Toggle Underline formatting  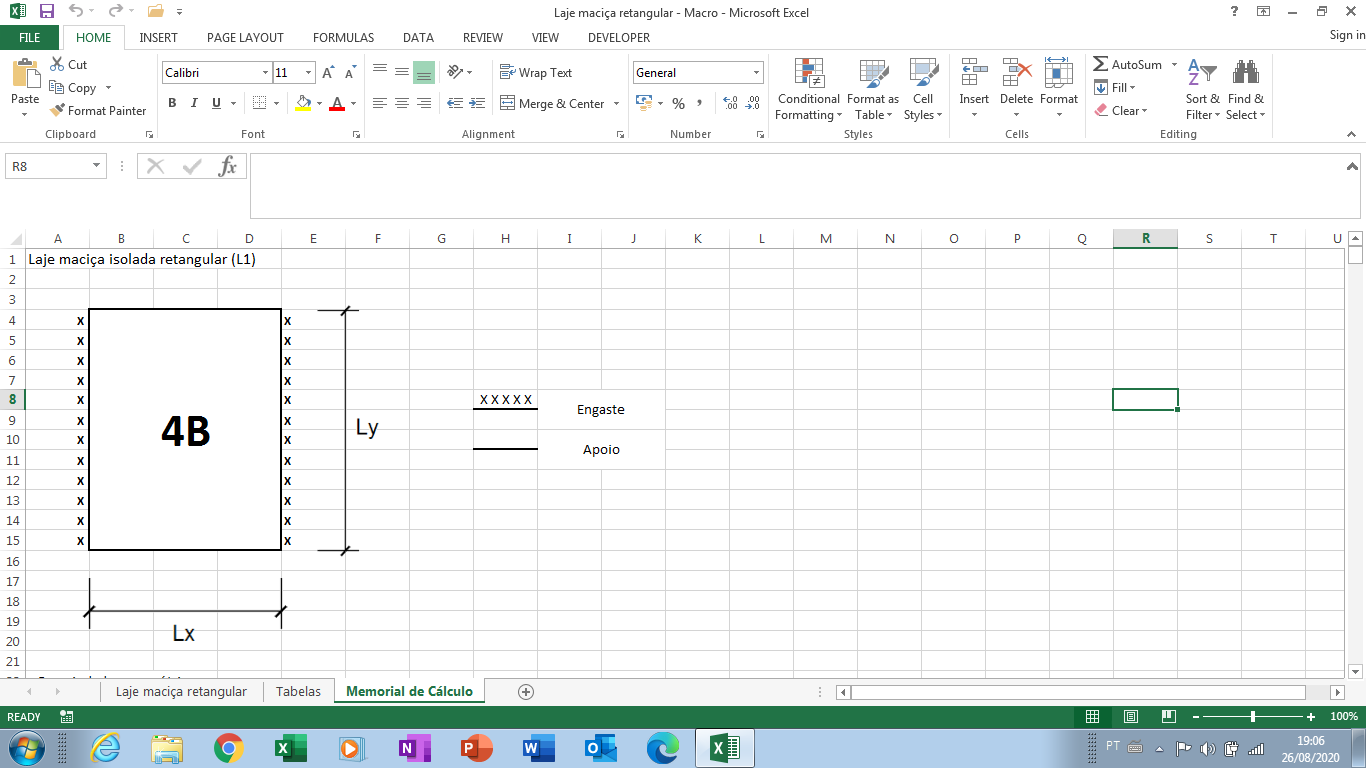click(216, 103)
